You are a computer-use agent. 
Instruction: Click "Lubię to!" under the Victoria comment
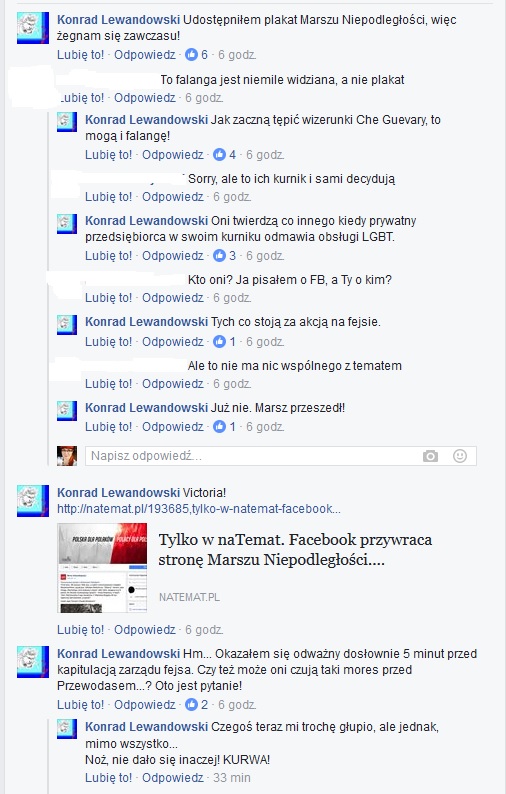pyautogui.click(x=81, y=630)
